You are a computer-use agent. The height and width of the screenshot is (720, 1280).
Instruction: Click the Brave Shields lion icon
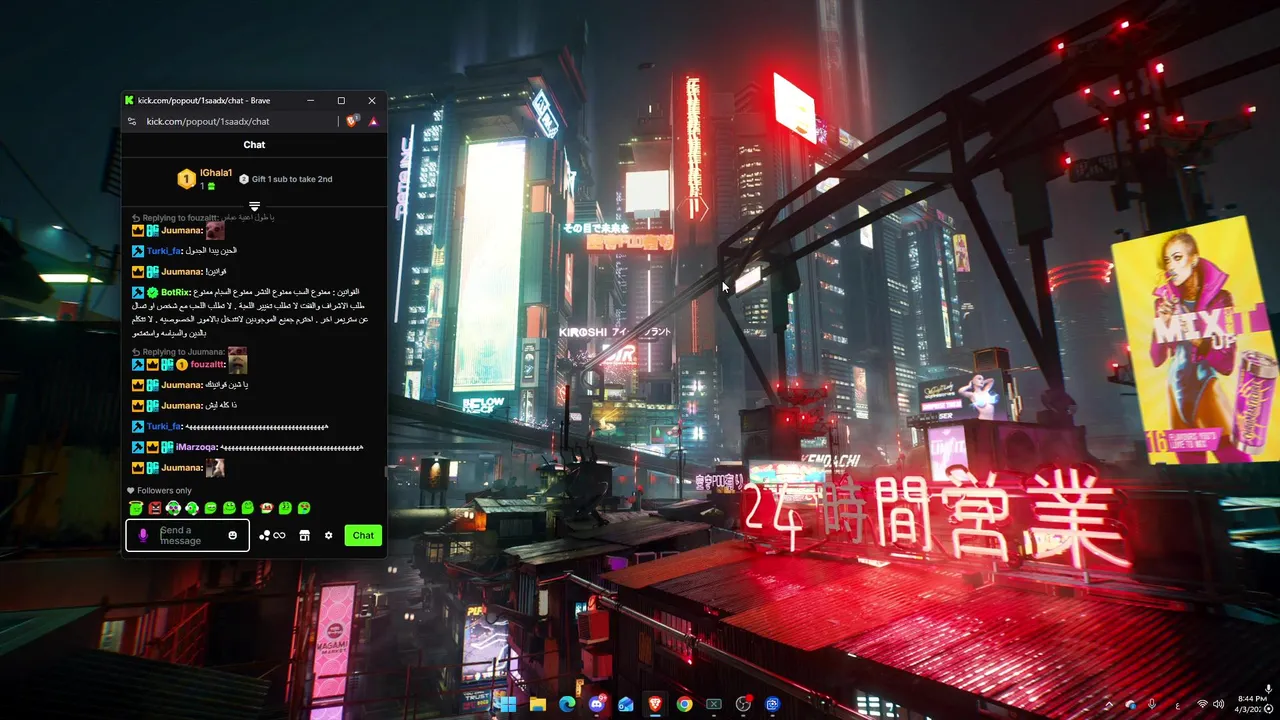click(x=352, y=121)
